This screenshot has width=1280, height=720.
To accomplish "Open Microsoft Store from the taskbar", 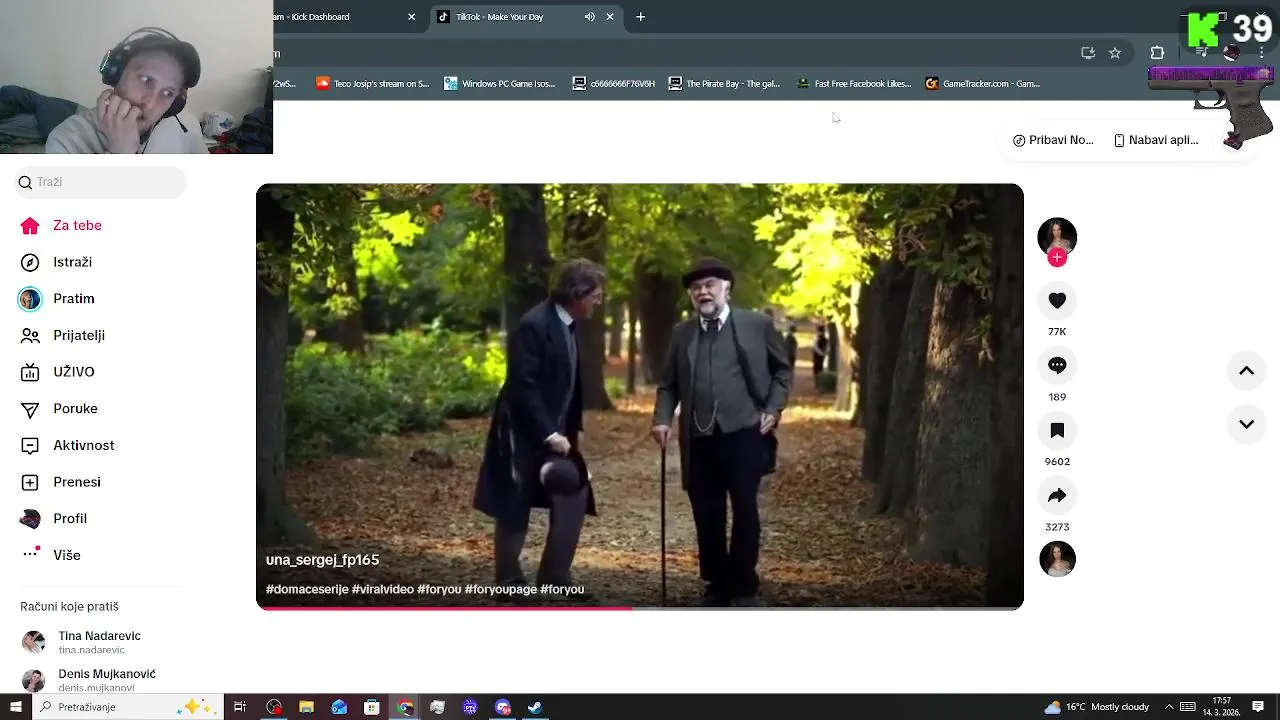I will [371, 707].
